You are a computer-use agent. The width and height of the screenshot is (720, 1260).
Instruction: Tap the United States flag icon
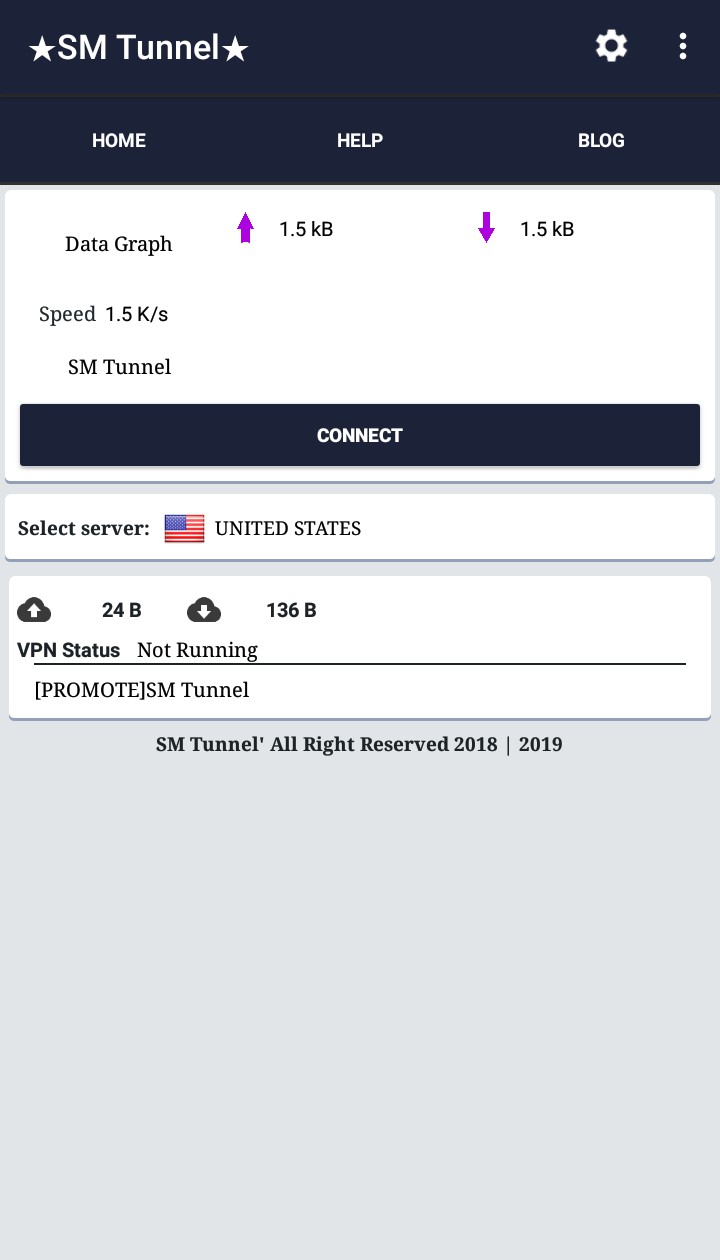click(x=184, y=528)
